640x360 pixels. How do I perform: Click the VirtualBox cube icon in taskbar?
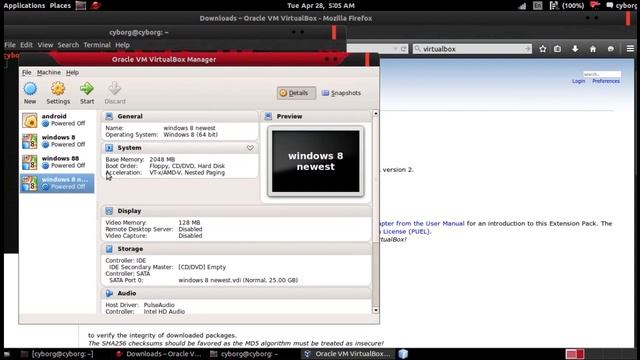[x=403, y=354]
